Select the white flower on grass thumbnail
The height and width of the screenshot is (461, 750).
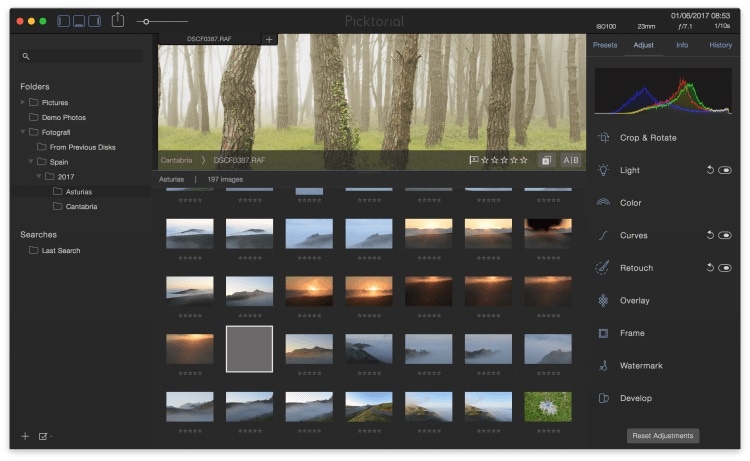548,407
